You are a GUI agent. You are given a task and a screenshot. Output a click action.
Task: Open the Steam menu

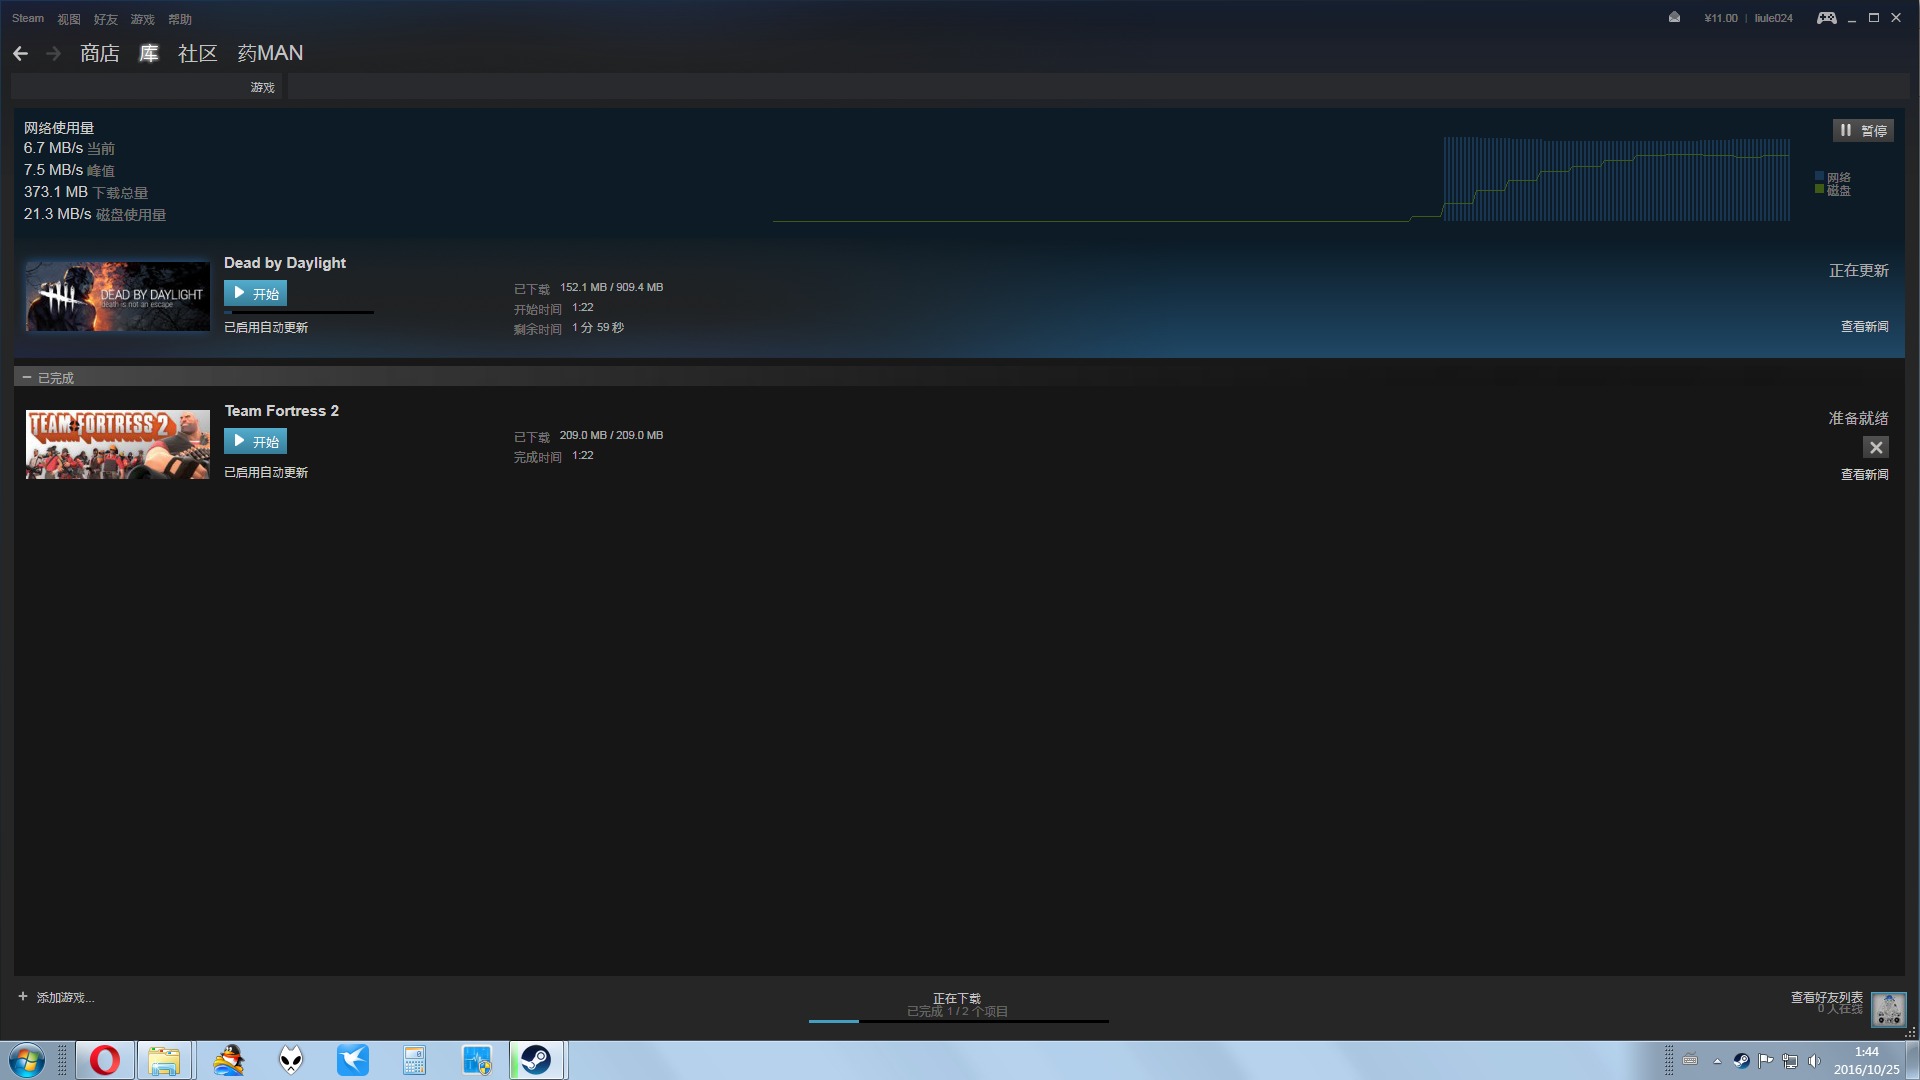tap(28, 19)
